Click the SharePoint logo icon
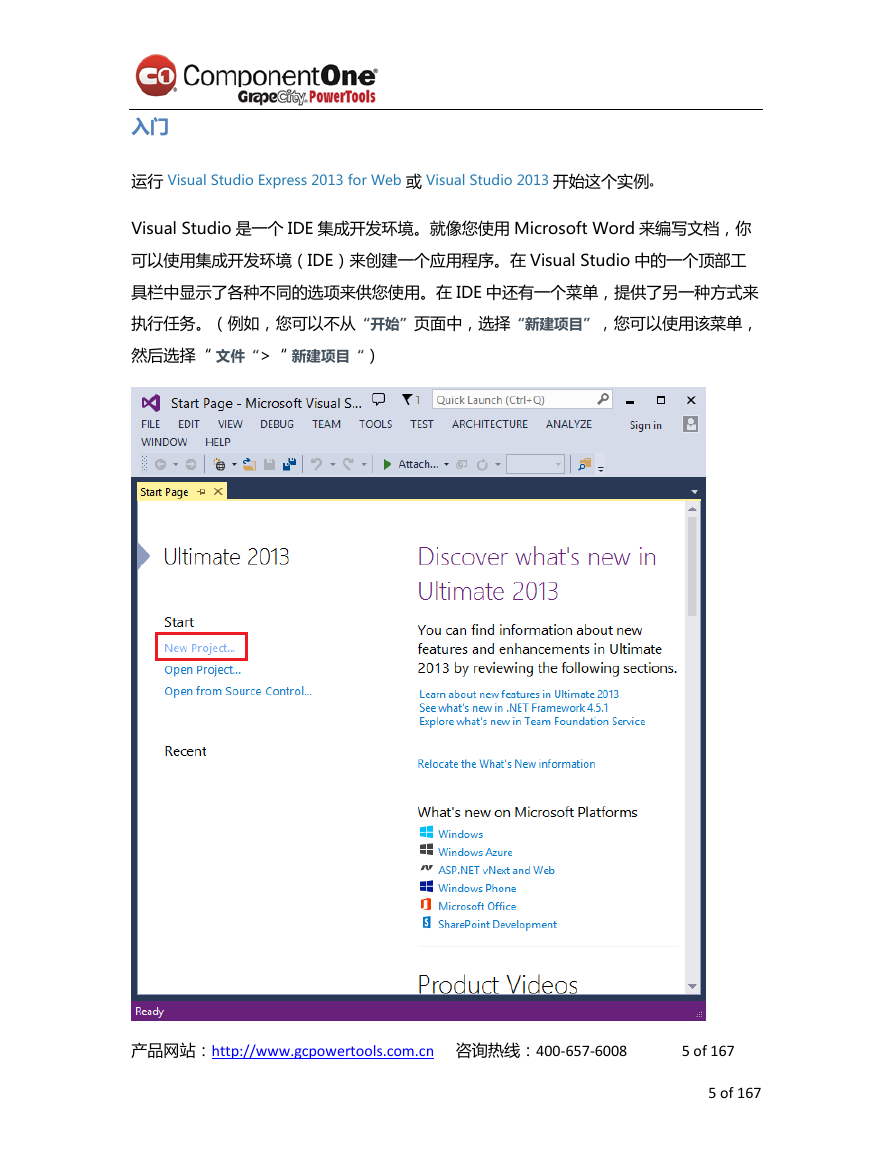The height and width of the screenshot is (1155, 893). pos(426,922)
